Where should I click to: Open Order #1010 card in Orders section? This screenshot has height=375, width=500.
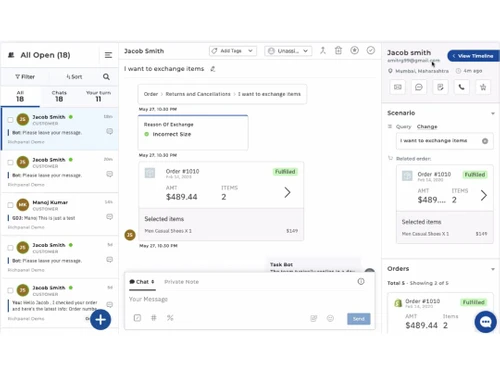click(x=440, y=313)
